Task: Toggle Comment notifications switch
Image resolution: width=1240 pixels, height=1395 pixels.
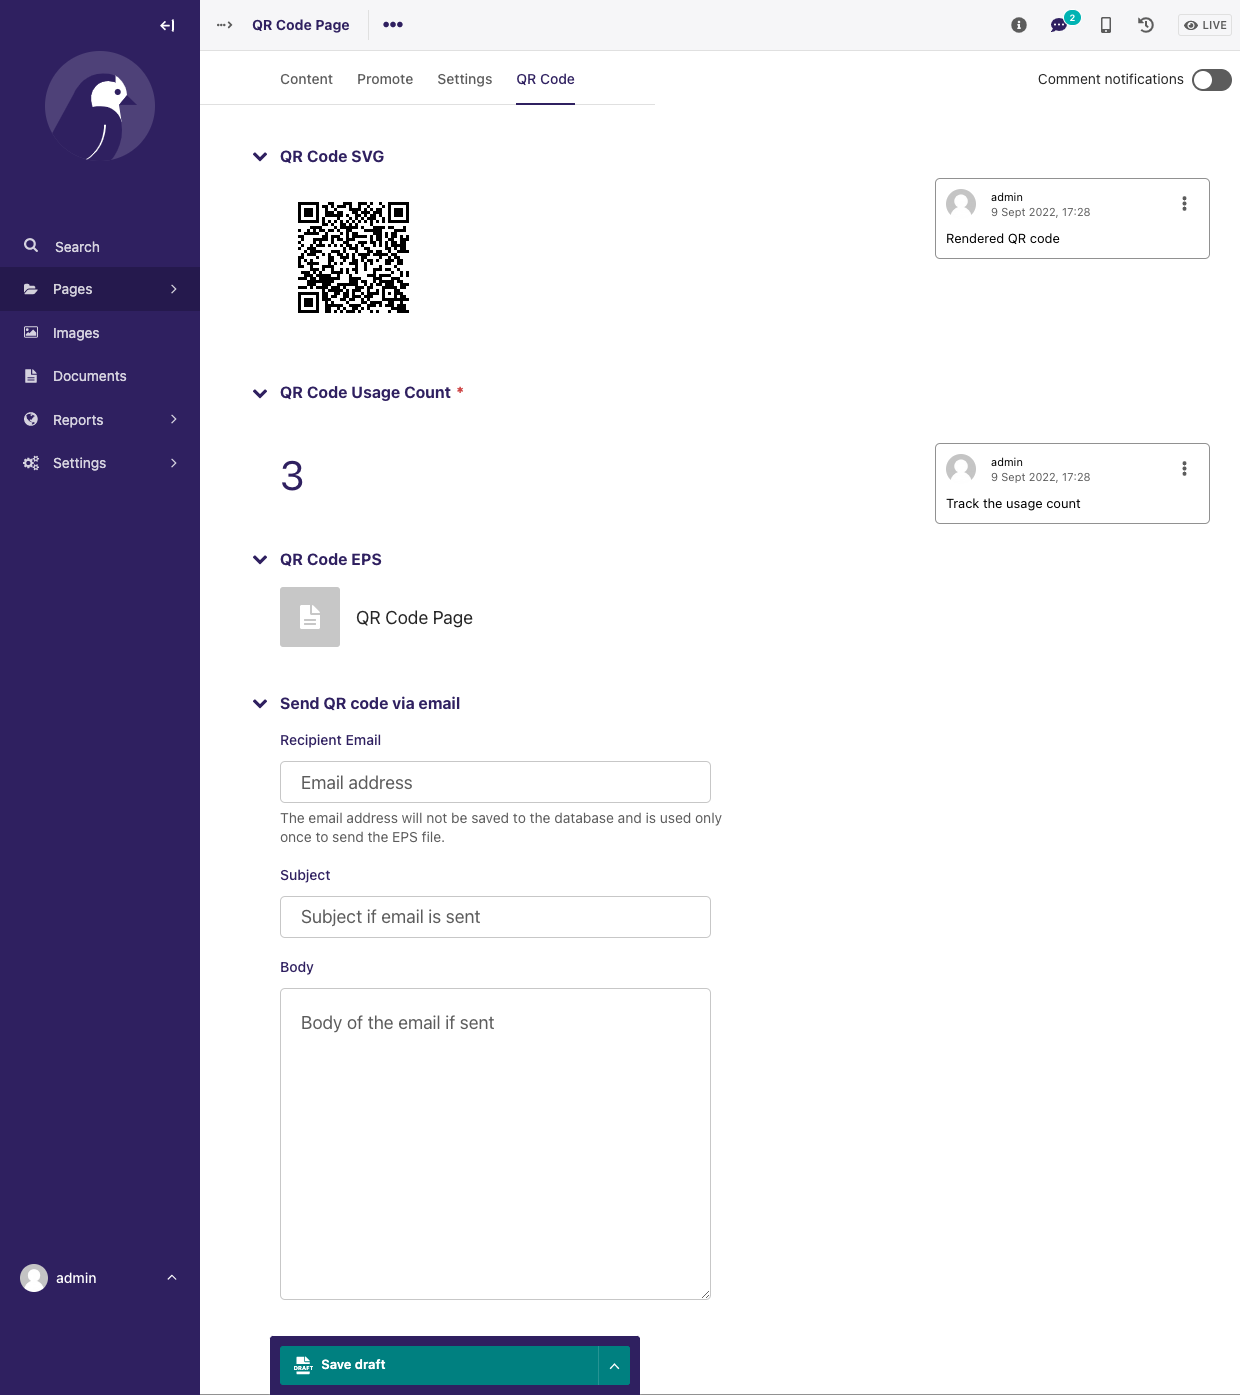Action: tap(1212, 80)
